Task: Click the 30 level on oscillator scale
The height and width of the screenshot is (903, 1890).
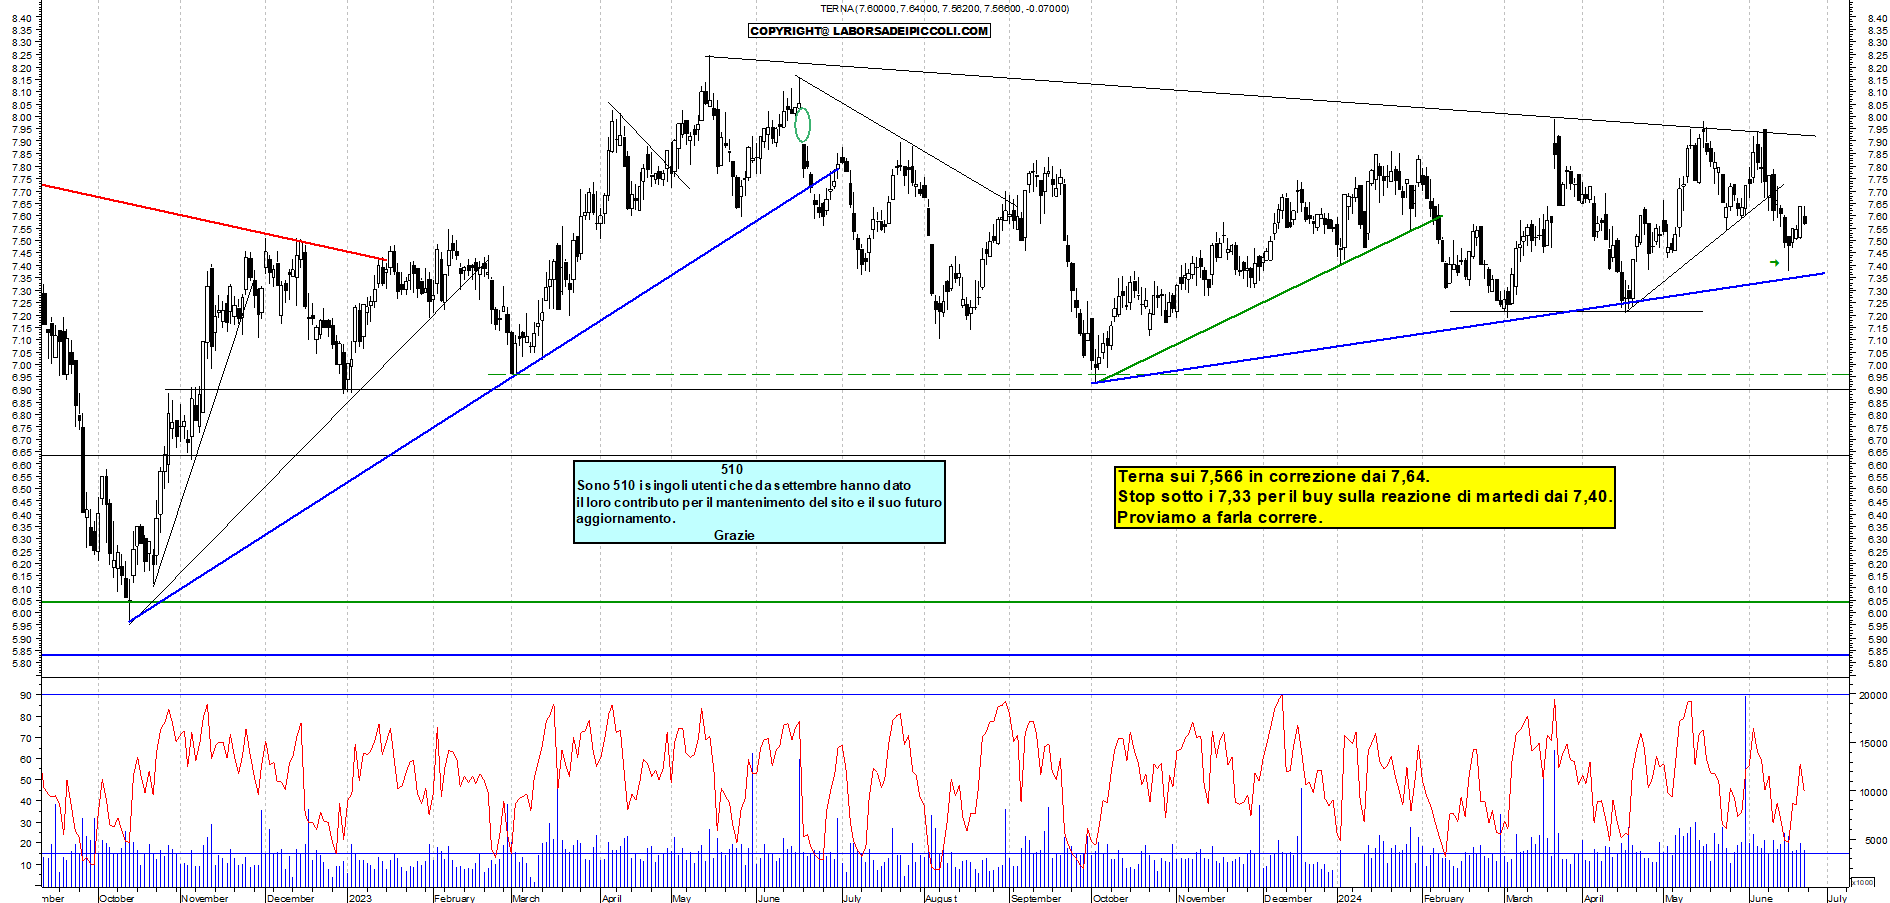Action: click(25, 823)
